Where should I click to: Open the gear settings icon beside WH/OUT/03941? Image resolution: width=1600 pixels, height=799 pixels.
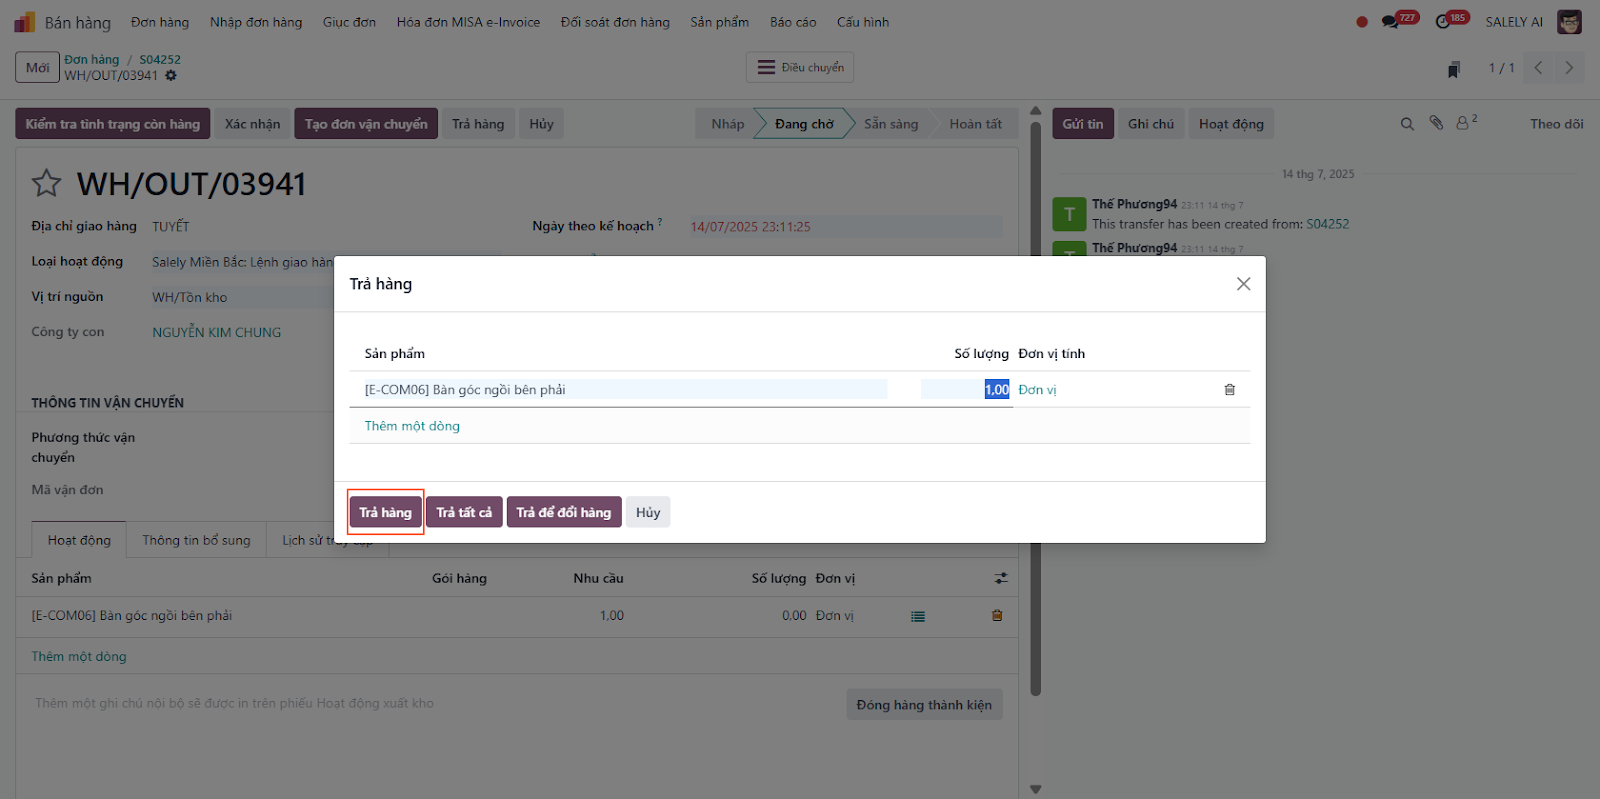pos(171,76)
